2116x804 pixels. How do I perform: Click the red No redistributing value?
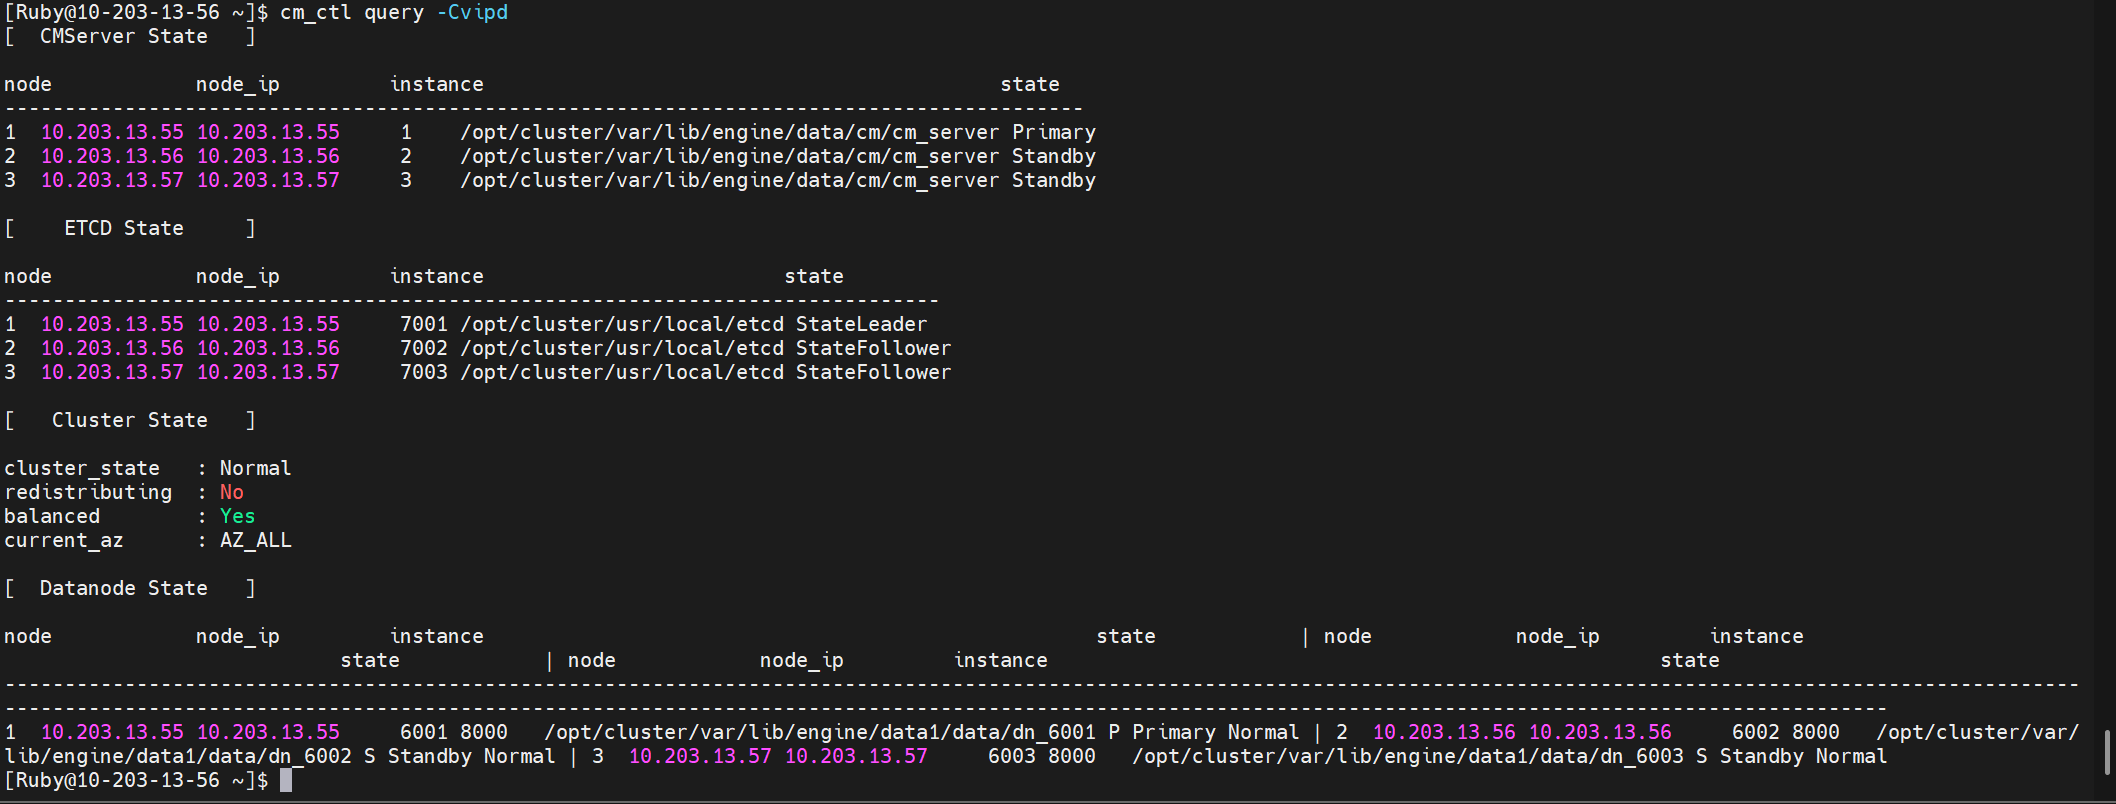231,492
